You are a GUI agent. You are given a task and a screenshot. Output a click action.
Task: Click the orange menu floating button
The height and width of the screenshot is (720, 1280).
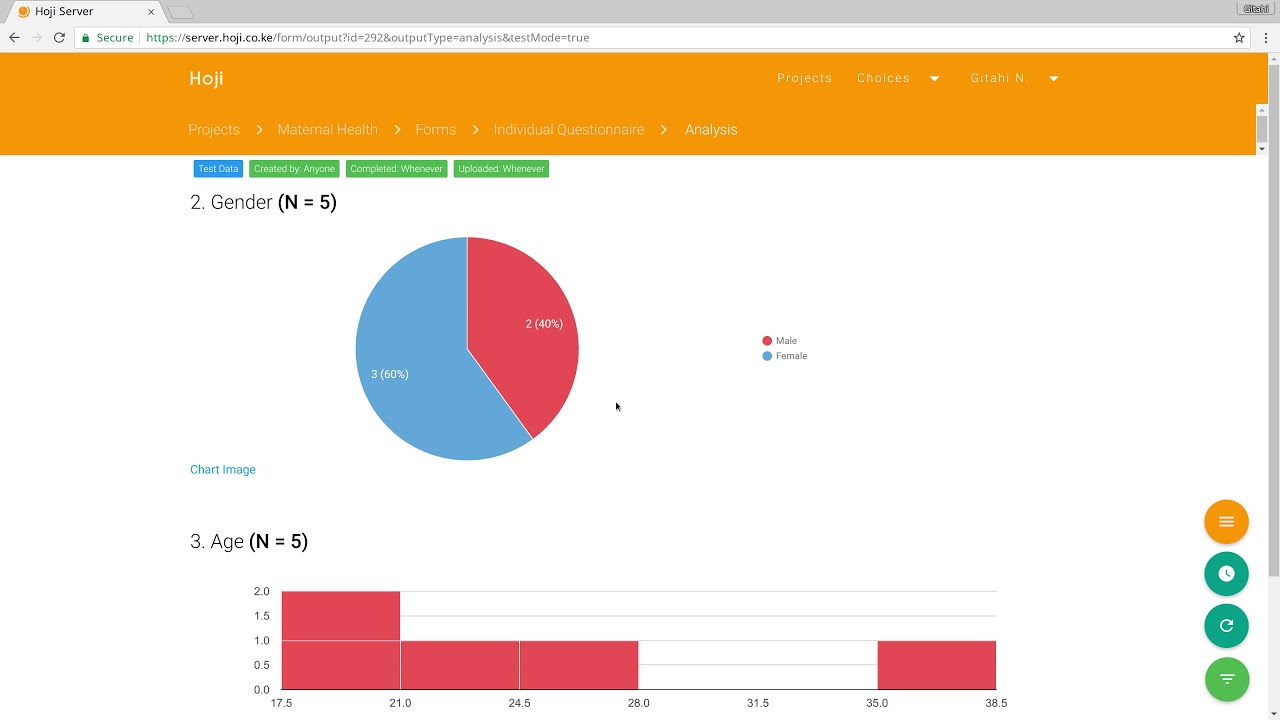(1226, 522)
